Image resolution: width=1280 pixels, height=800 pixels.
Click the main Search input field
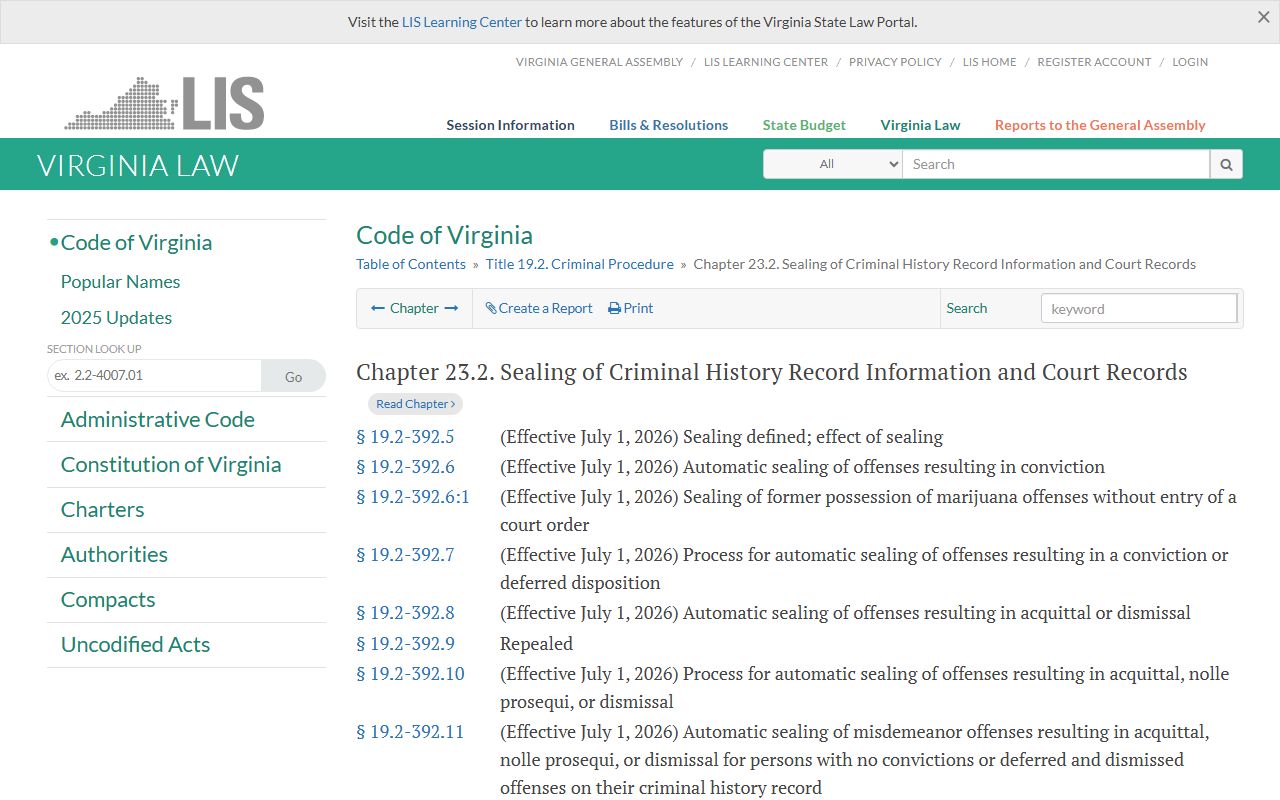click(x=1056, y=164)
